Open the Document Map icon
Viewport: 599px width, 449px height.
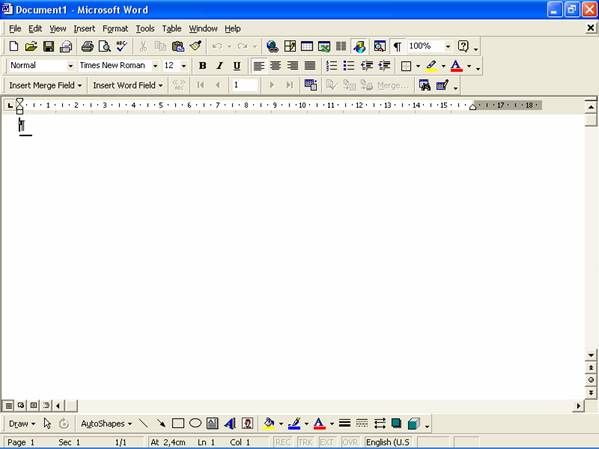(x=379, y=47)
